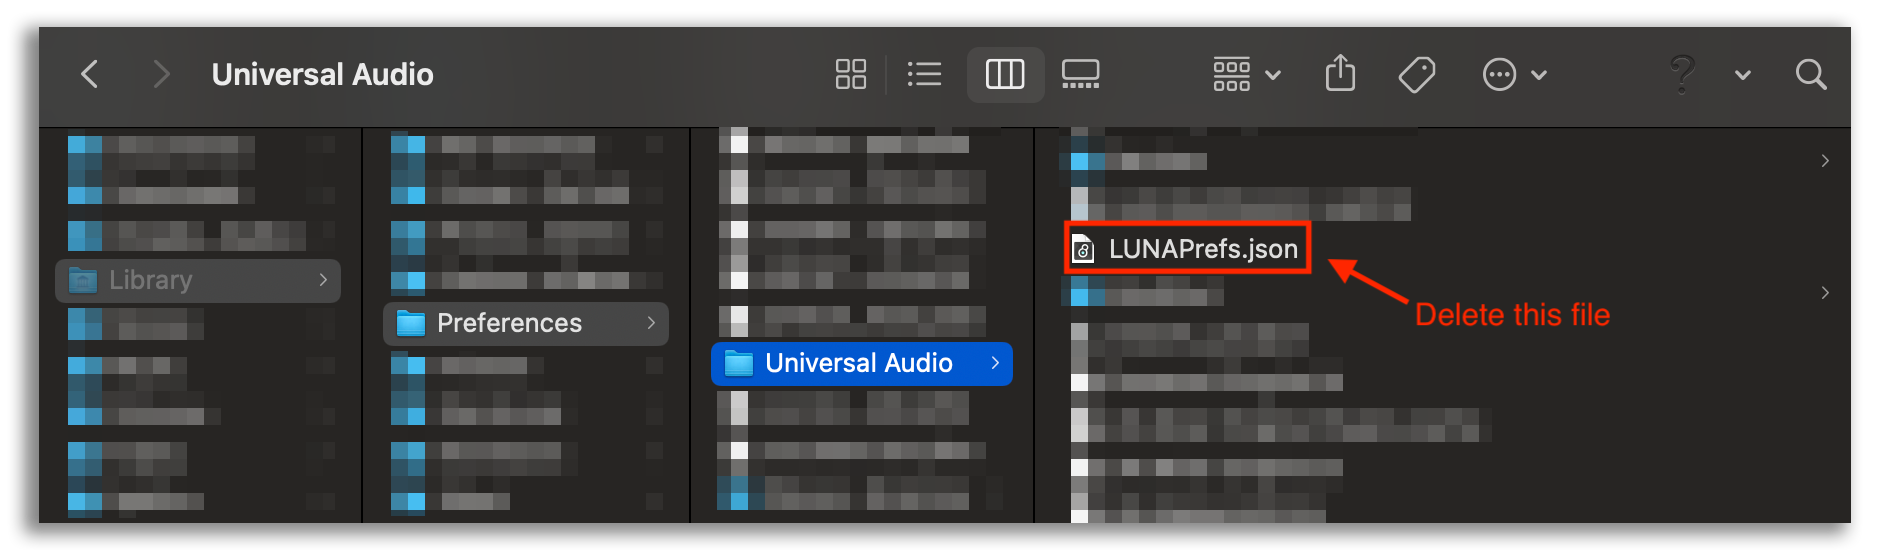This screenshot has height=550, width=1890.
Task: Open the toolbar overflow chevron beside search
Action: (x=1743, y=75)
